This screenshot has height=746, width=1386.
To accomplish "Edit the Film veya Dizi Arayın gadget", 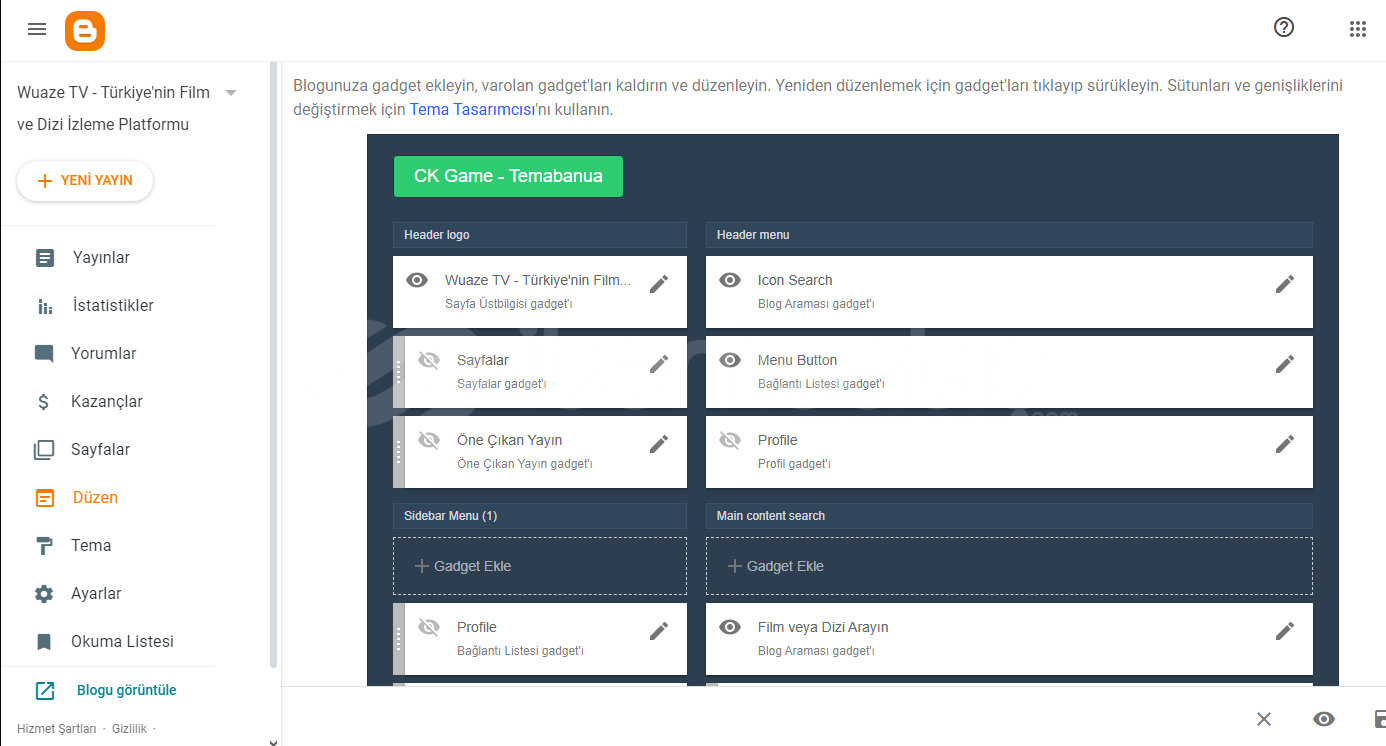I will [x=1284, y=631].
